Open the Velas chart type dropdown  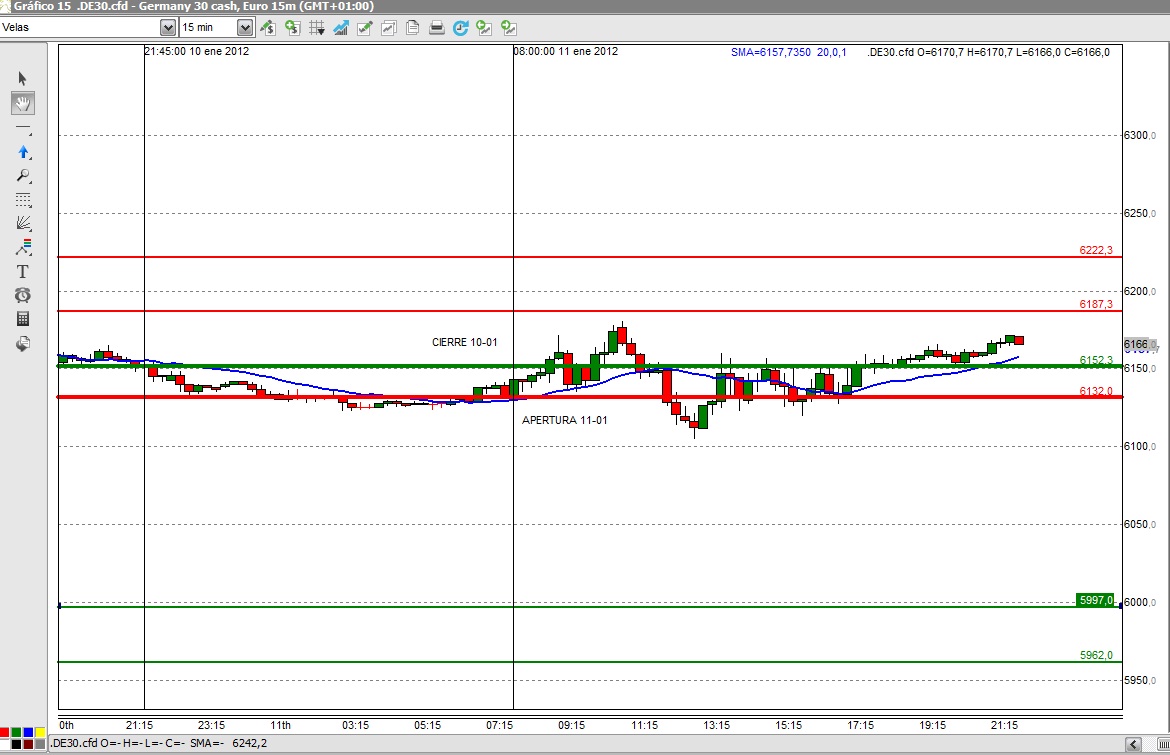point(168,28)
